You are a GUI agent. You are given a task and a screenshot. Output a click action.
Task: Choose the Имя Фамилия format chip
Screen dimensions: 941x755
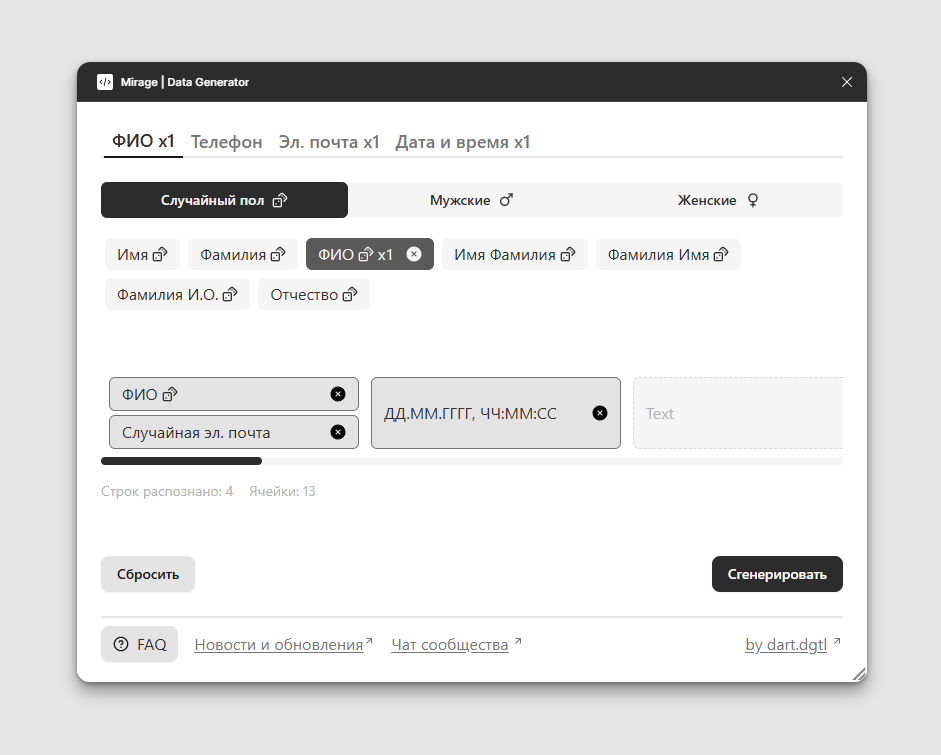click(514, 254)
